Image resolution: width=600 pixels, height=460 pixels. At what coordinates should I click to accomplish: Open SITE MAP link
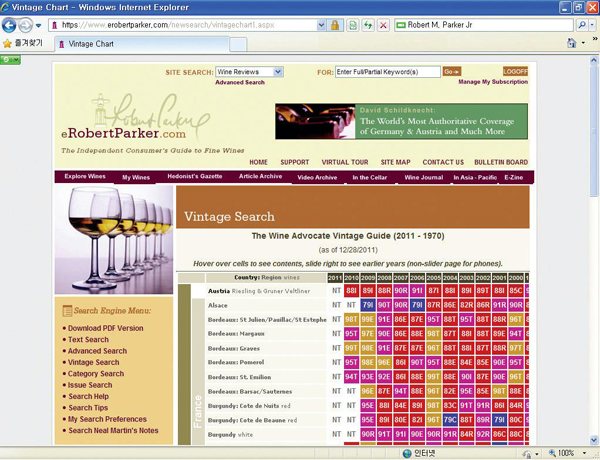click(x=395, y=162)
